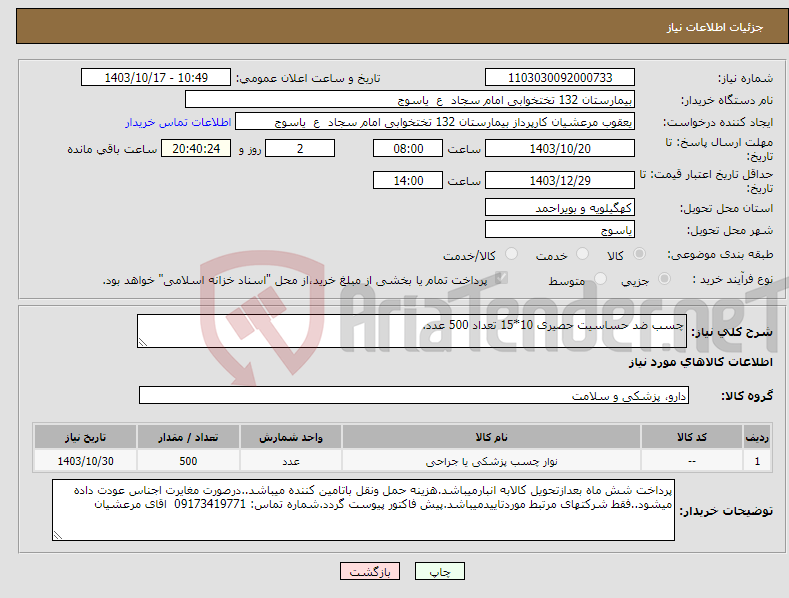Screen dimensions: 789x598
Task: Click the validity hour field 14:00
Action: tap(408, 180)
